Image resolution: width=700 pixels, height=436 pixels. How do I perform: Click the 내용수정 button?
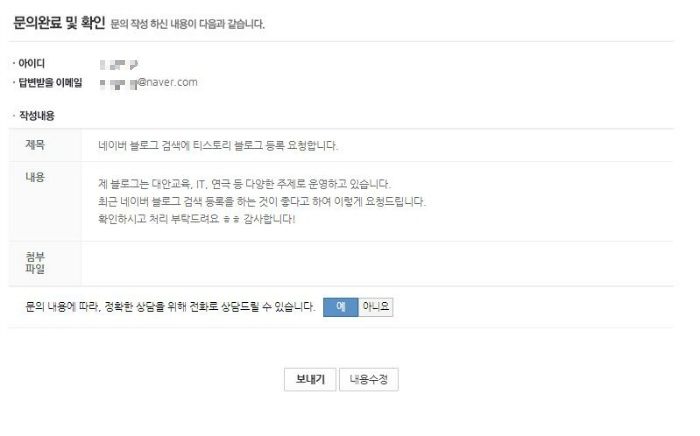coord(369,379)
